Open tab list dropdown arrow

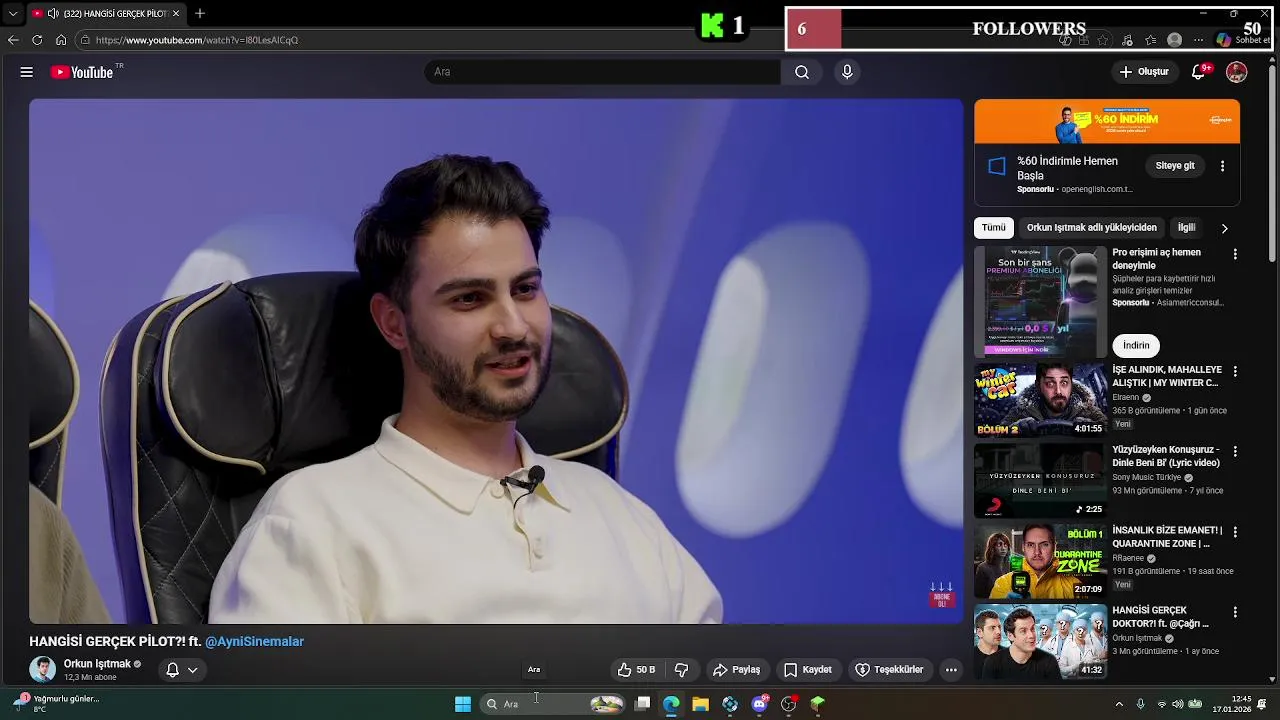coord(12,14)
